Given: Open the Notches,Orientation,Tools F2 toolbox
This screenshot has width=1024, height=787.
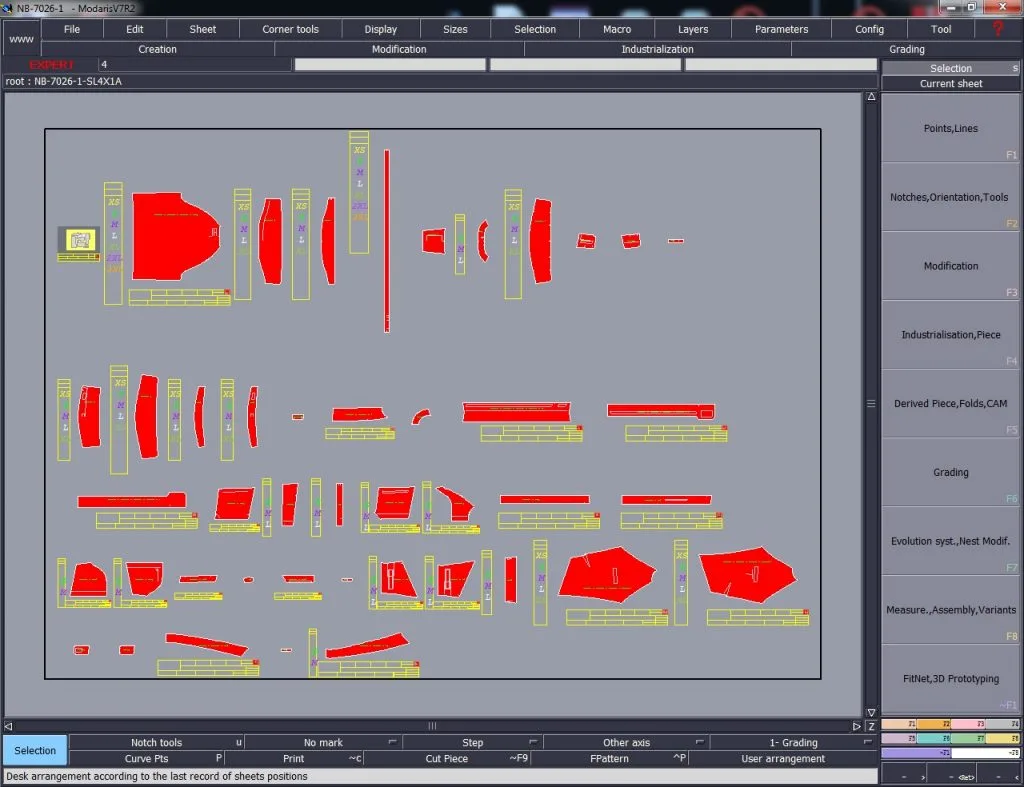Looking at the screenshot, I should click(950, 197).
